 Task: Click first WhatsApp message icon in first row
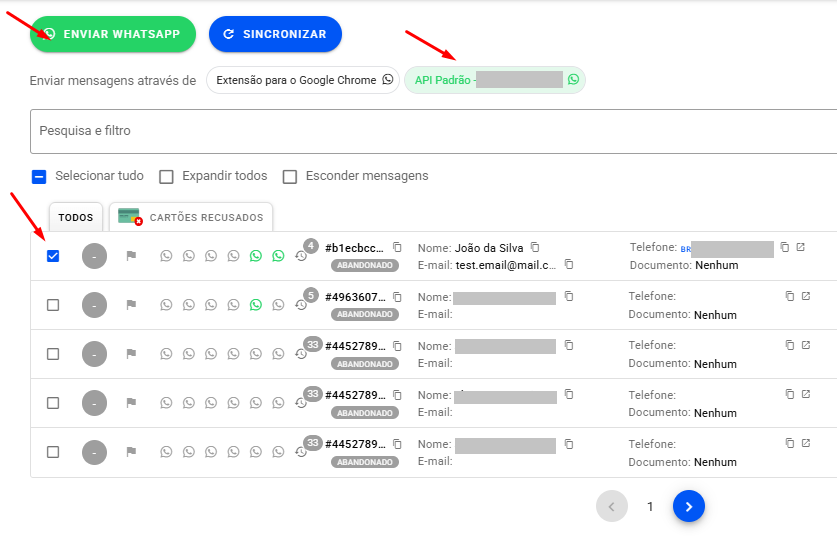point(166,256)
